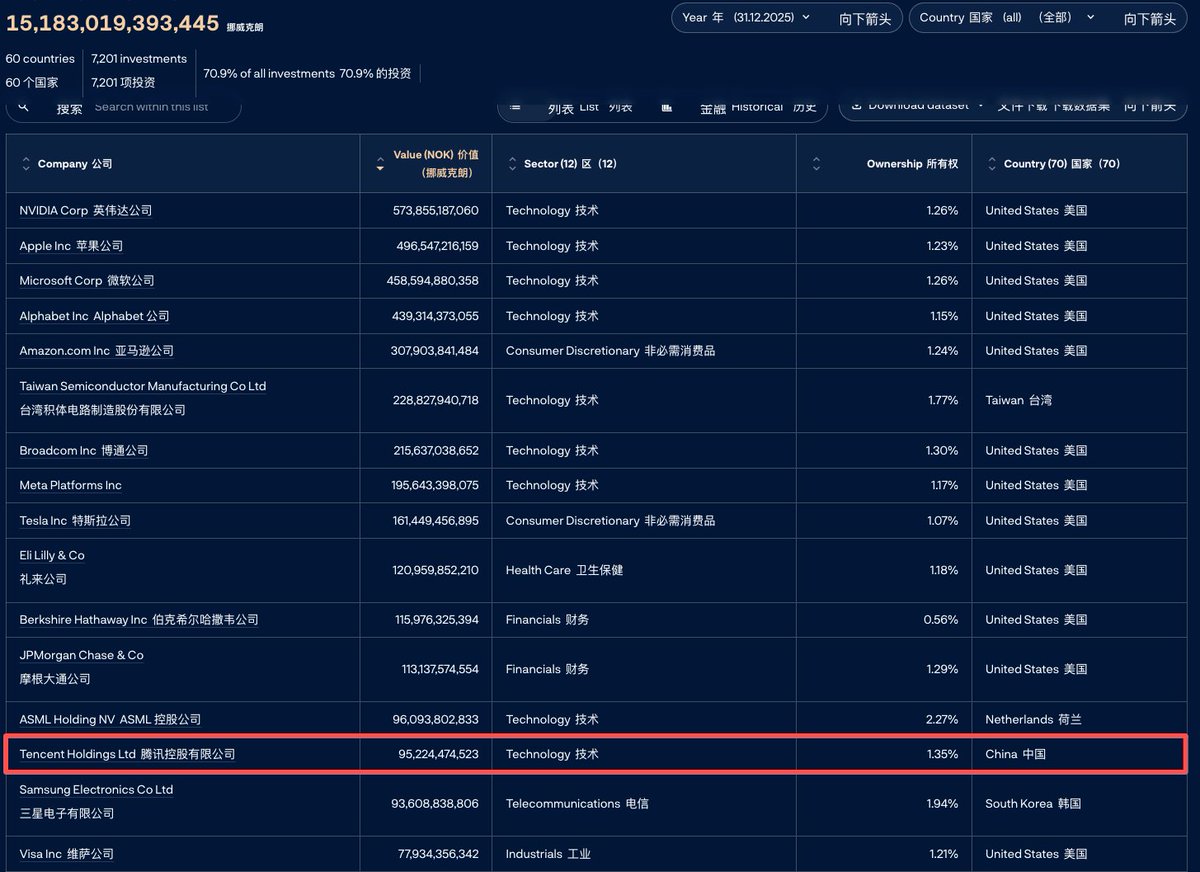
Task: Open the Tesla Inc company link
Action: pyautogui.click(x=75, y=521)
